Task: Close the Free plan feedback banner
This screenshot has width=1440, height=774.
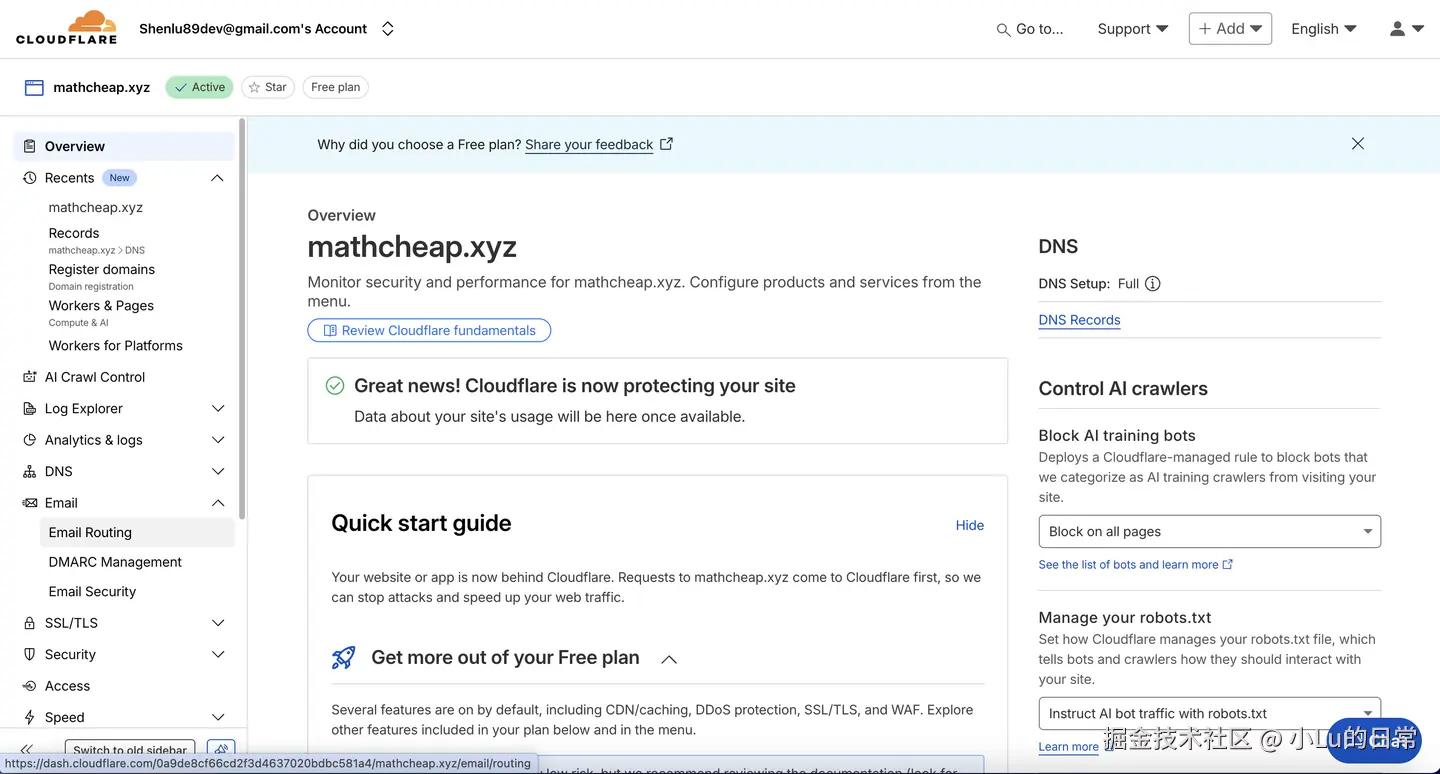Action: (x=1357, y=144)
